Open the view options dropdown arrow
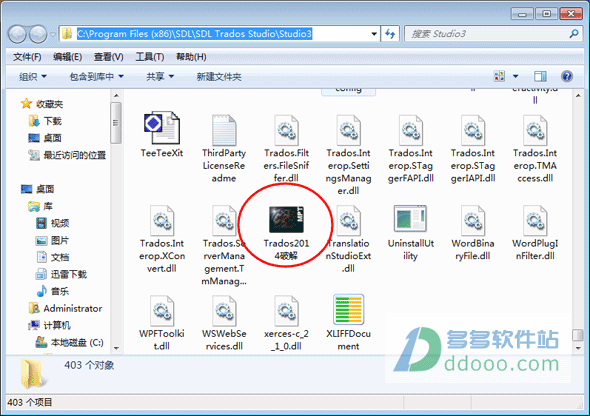 pos(515,76)
